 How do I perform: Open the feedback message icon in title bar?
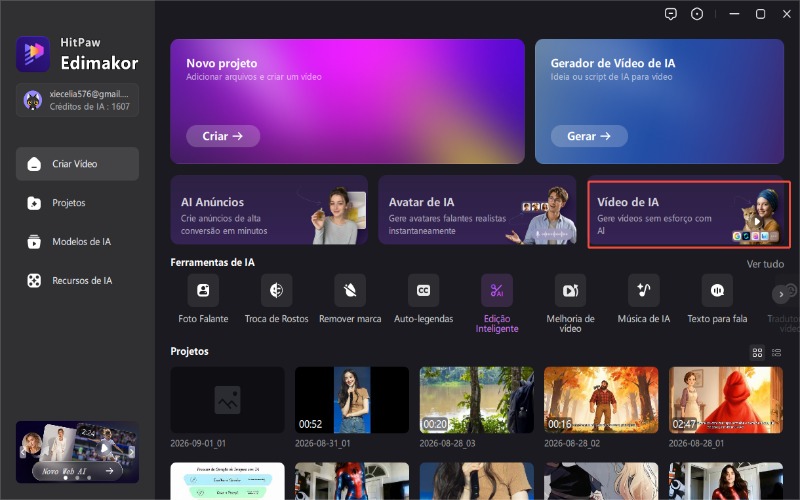(x=671, y=14)
